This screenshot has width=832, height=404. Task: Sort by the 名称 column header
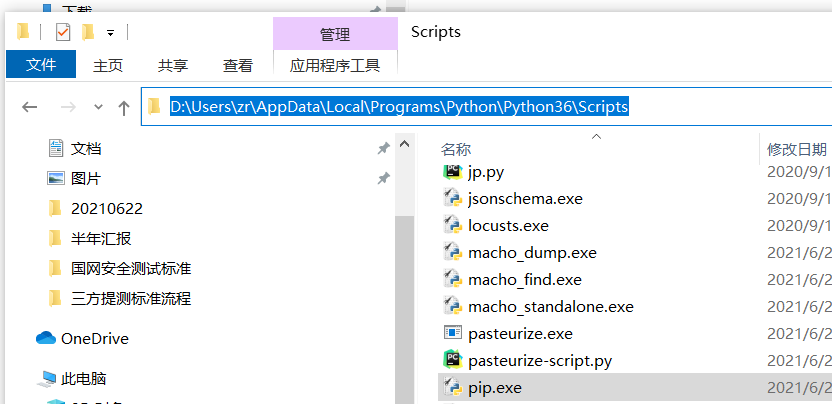[456, 149]
